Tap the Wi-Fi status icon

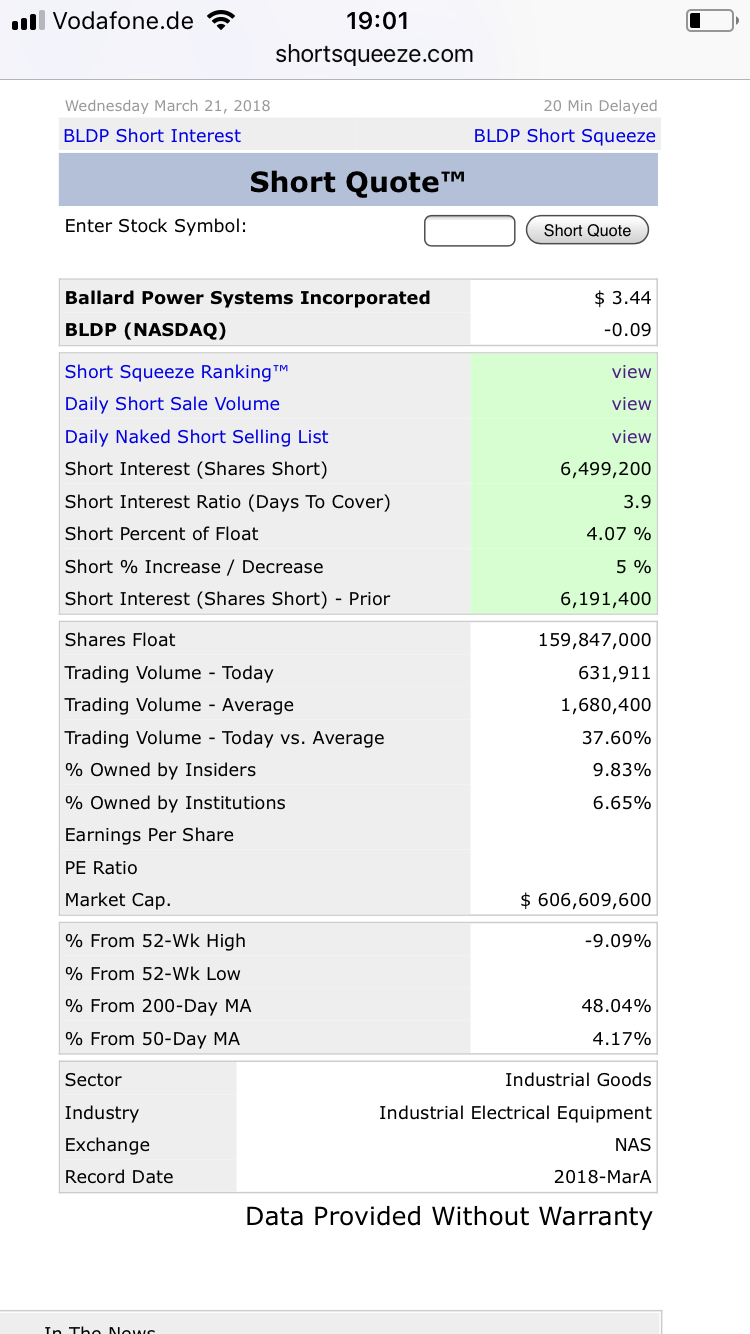[x=221, y=20]
